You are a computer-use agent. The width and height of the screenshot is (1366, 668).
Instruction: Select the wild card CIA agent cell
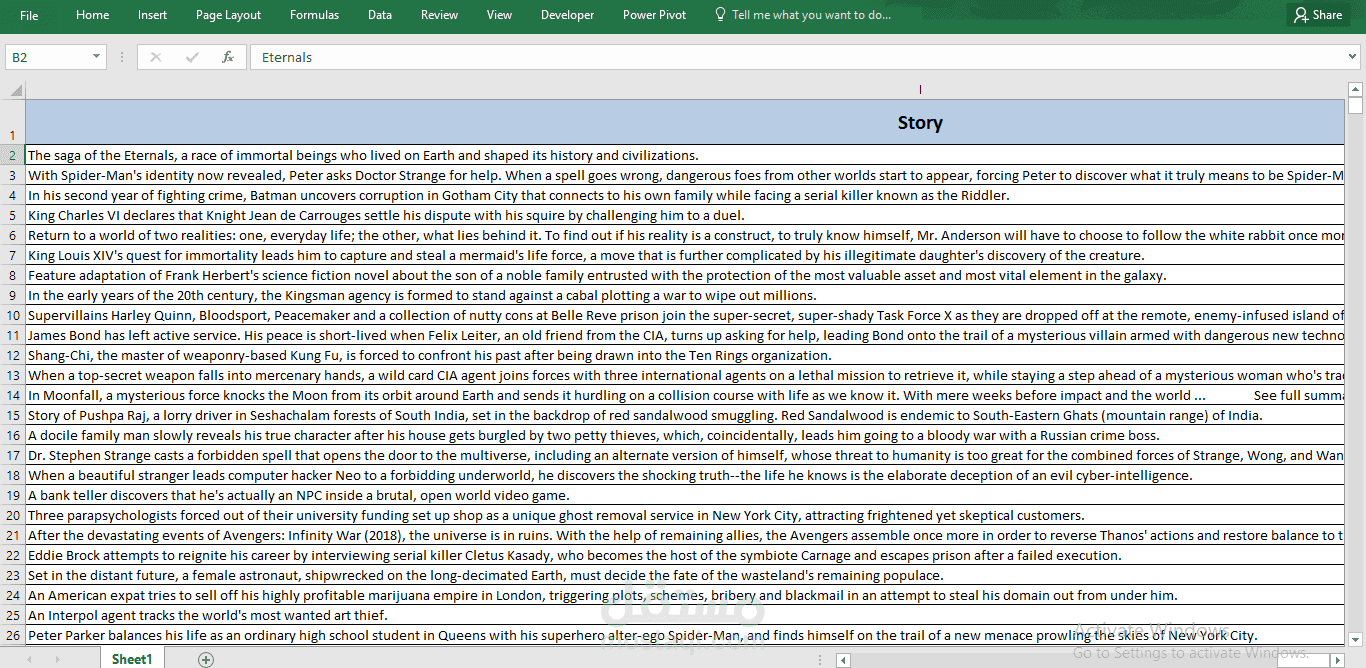click(684, 375)
